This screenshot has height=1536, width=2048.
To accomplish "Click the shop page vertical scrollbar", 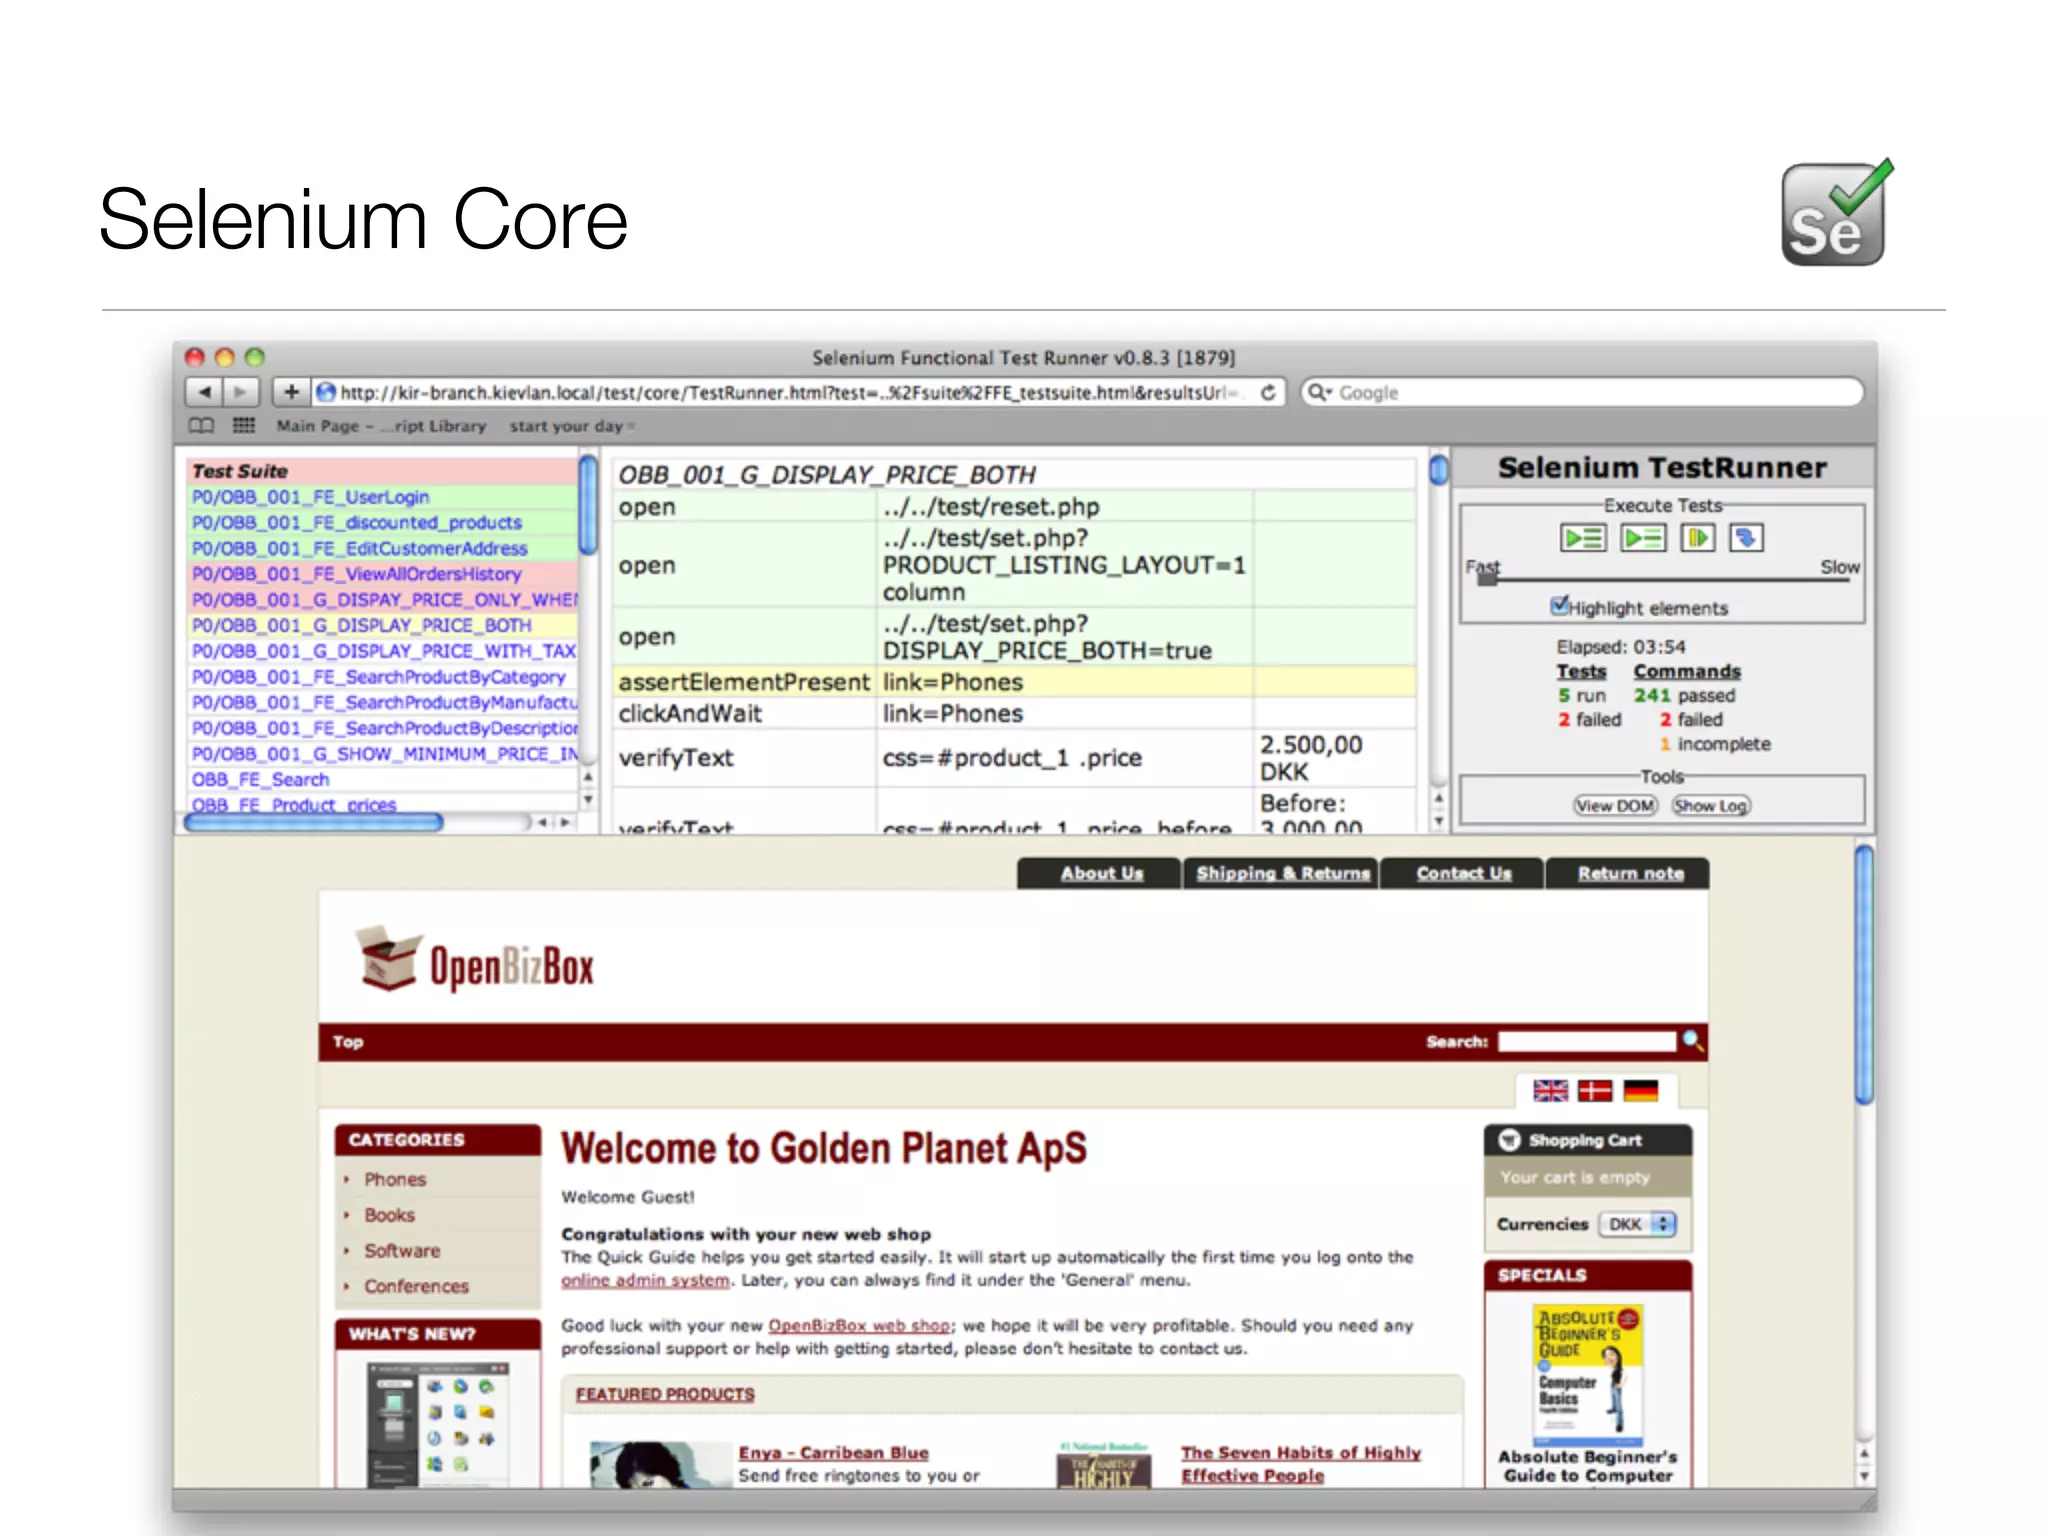I will pyautogui.click(x=1864, y=975).
